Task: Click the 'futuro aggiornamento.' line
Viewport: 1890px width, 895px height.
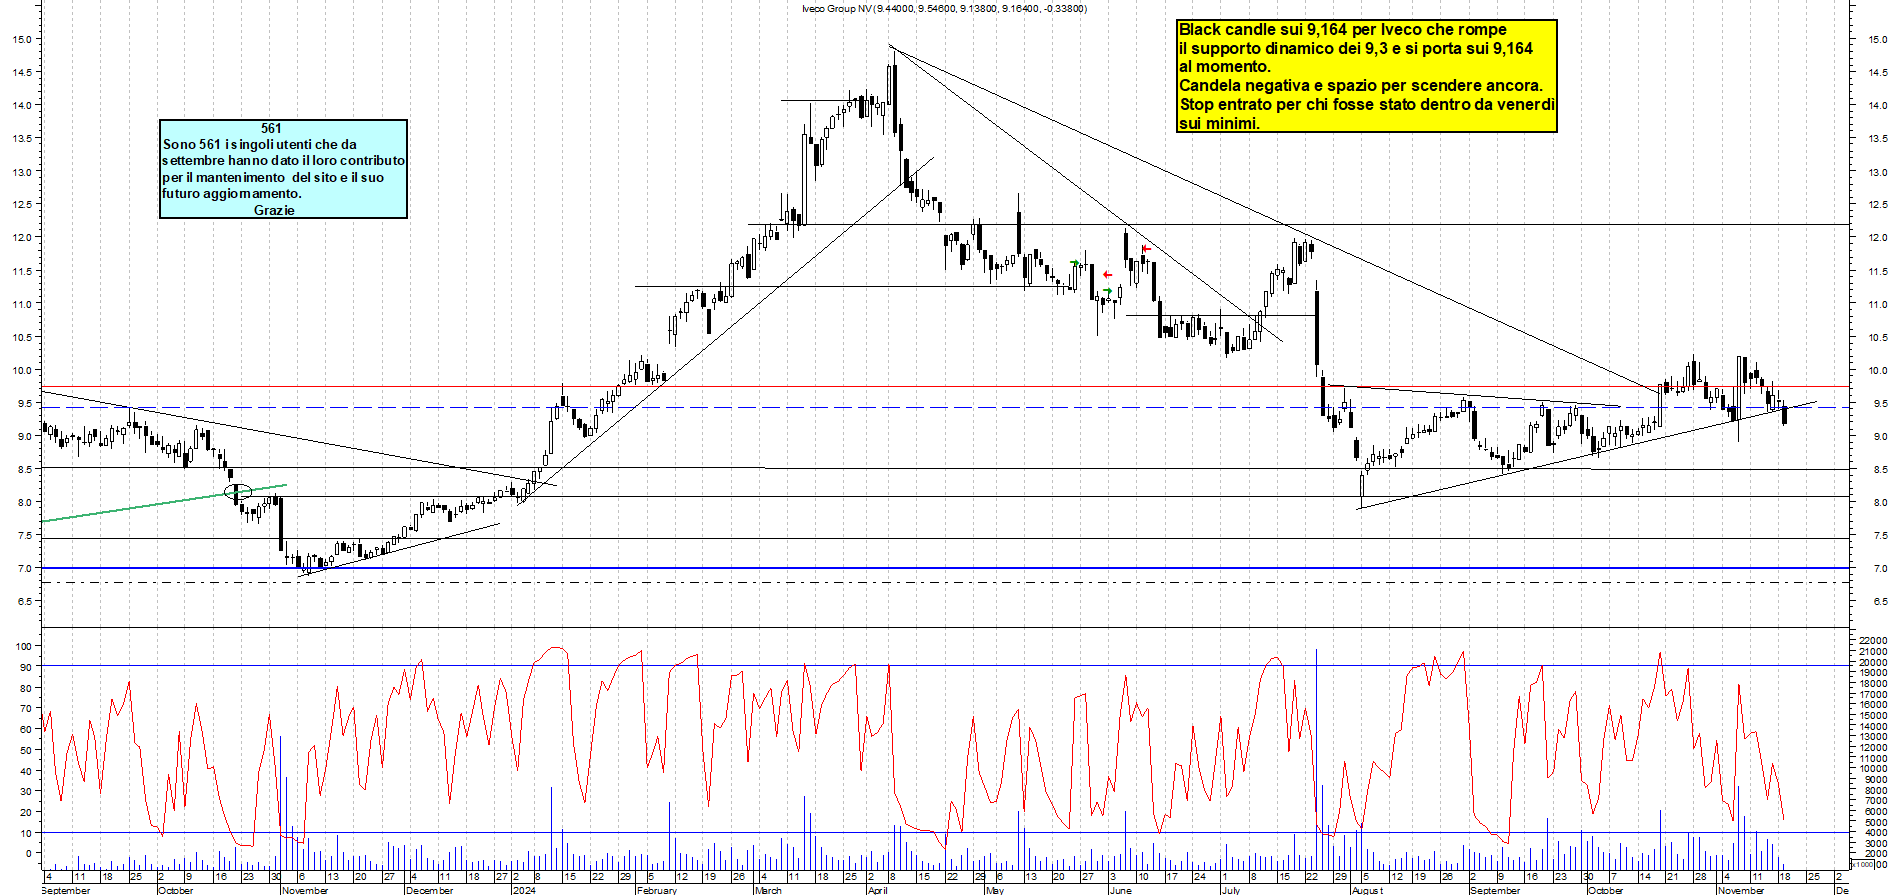Action: (232, 193)
